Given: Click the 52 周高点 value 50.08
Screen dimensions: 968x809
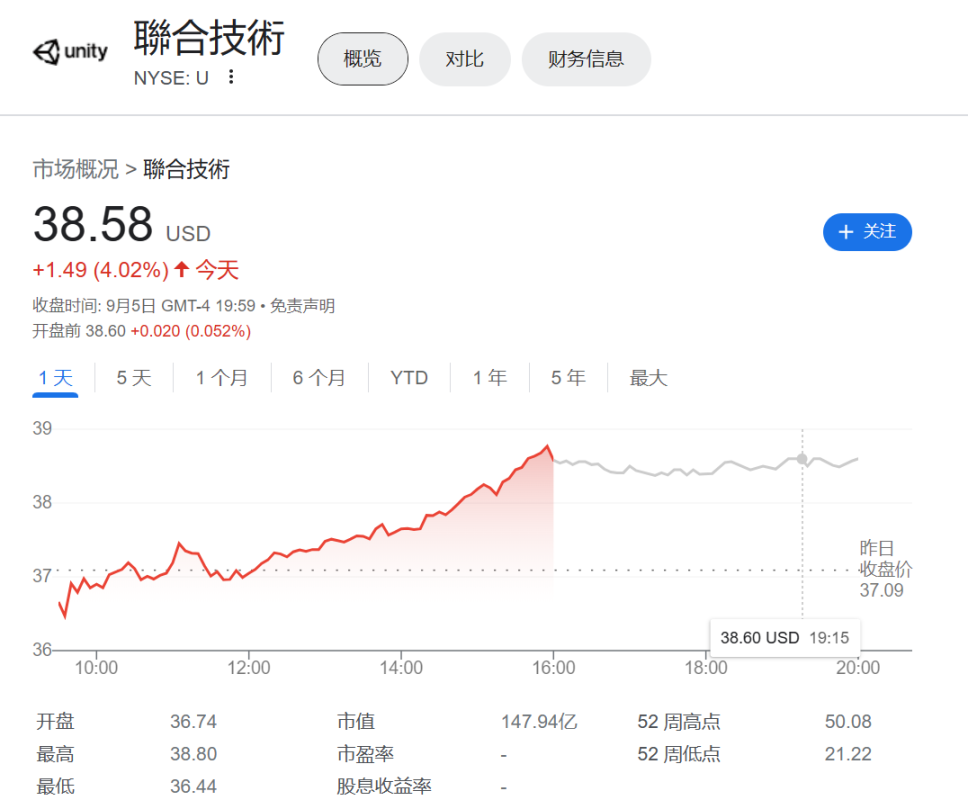Looking at the screenshot, I should pyautogui.click(x=848, y=721).
